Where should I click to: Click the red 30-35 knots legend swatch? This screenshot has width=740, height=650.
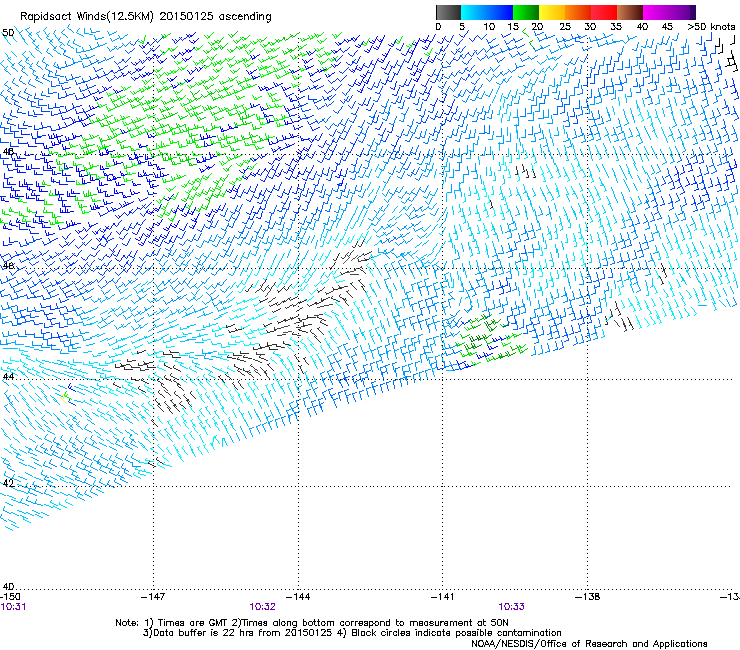point(604,12)
